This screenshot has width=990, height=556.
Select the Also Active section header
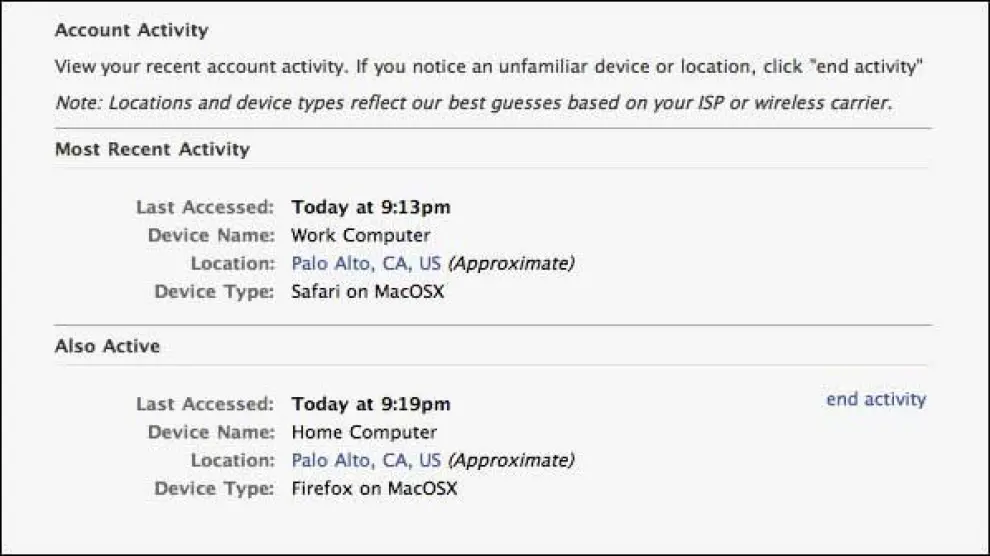pyautogui.click(x=107, y=347)
